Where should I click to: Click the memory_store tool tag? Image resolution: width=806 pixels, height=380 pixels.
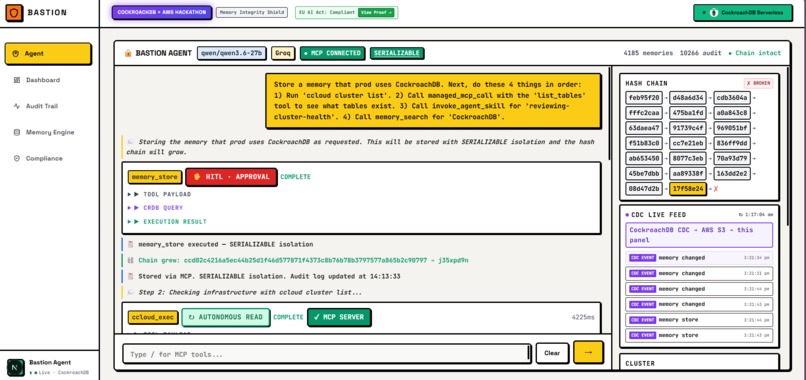click(155, 177)
